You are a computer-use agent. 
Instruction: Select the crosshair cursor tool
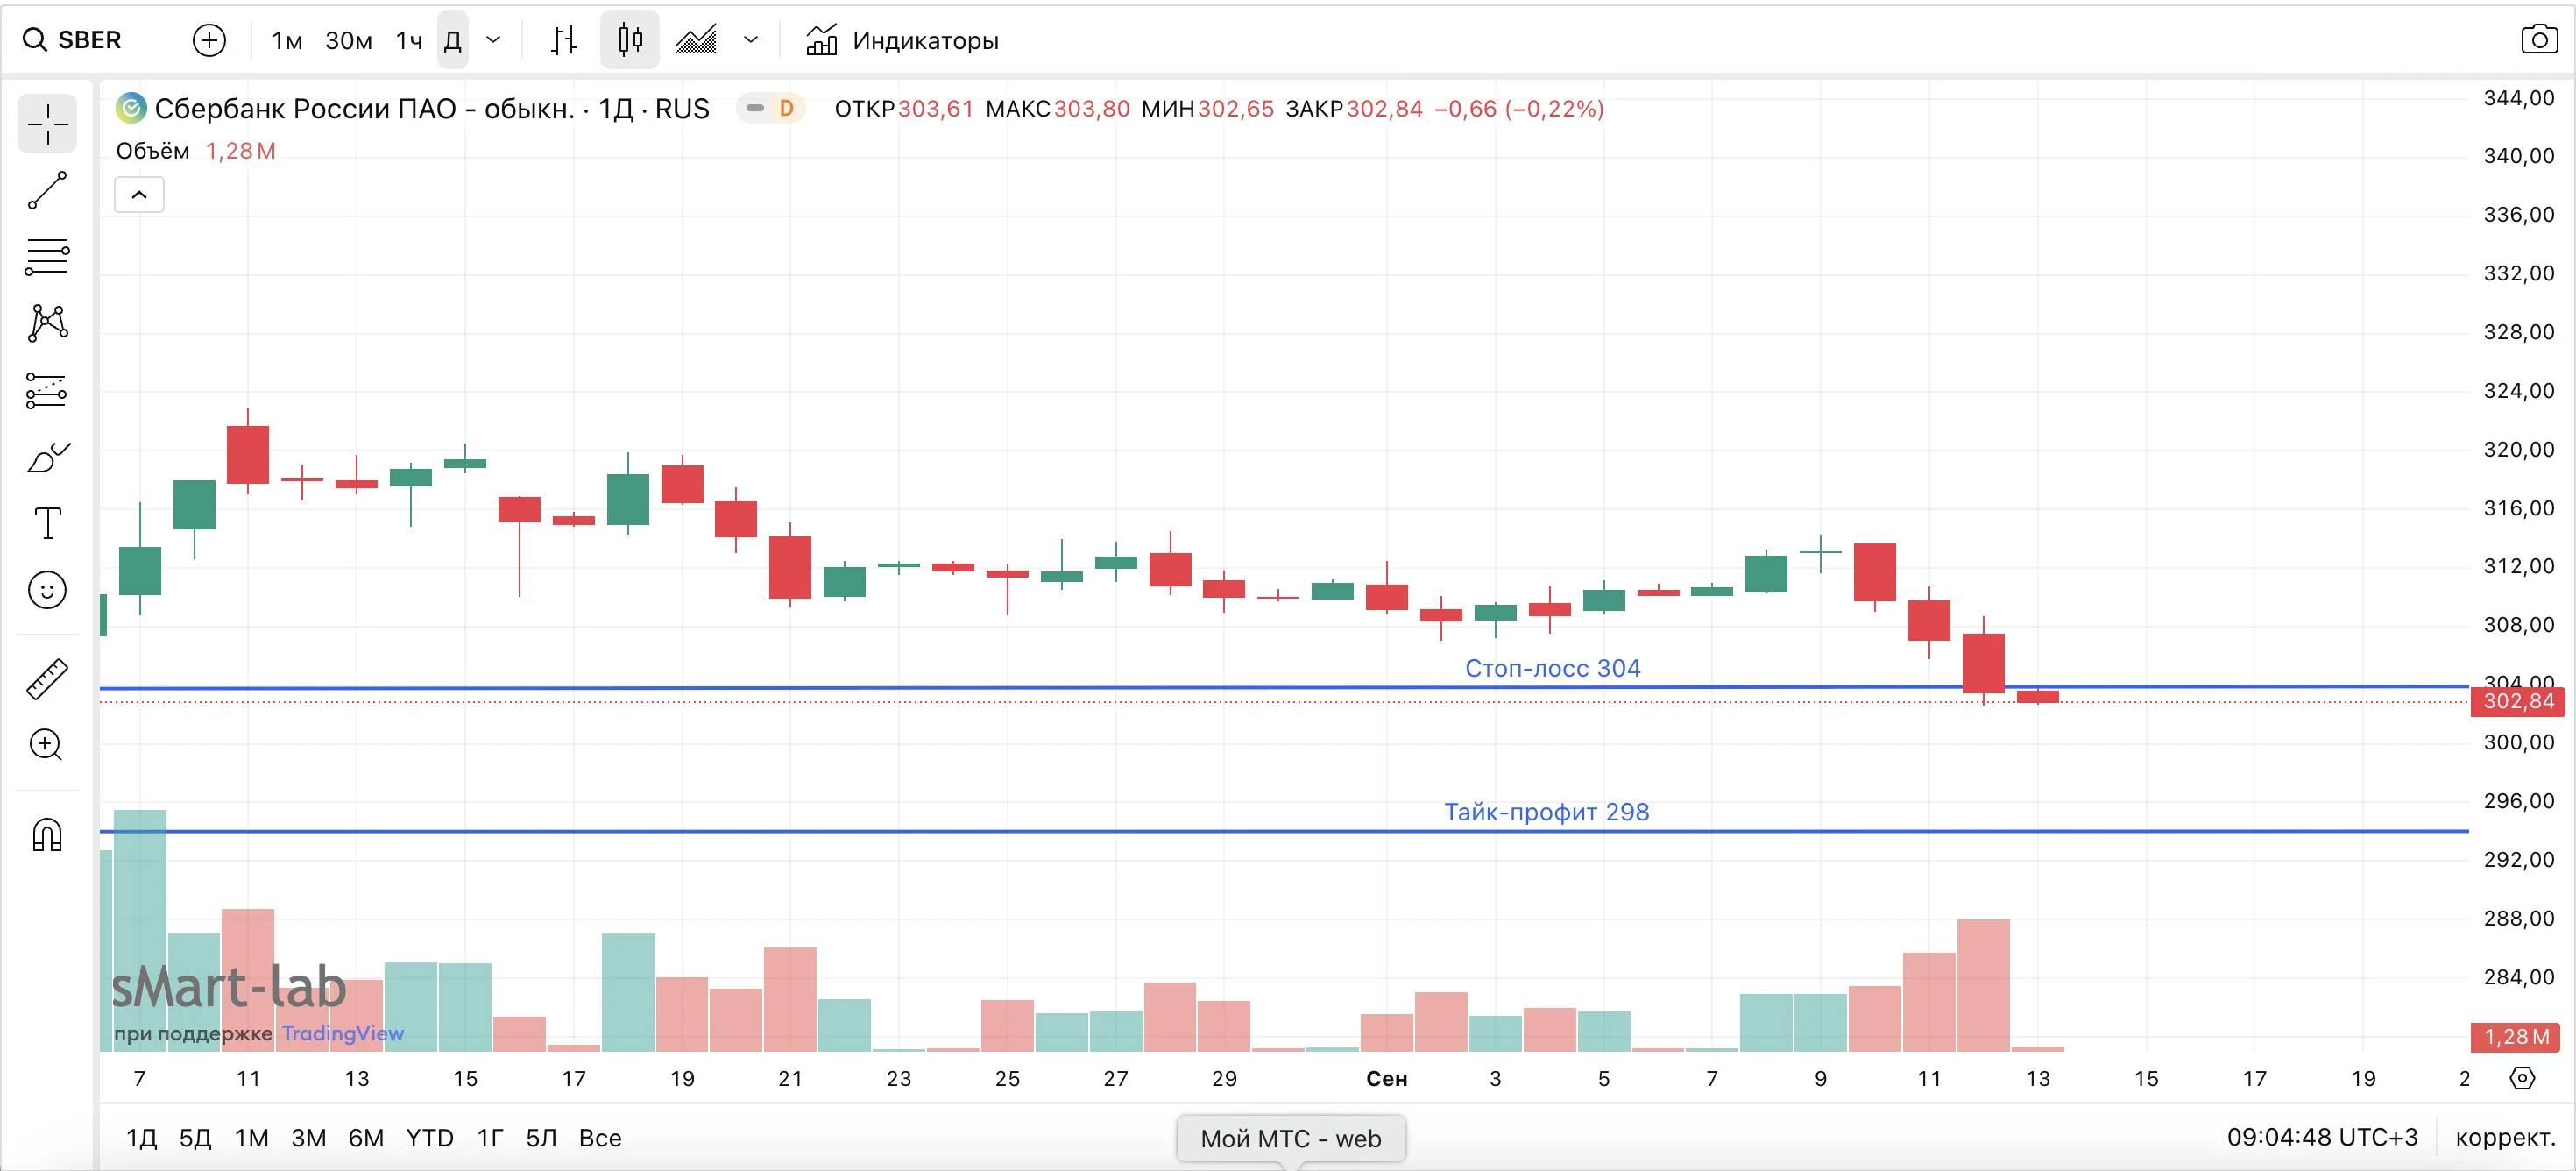(47, 124)
